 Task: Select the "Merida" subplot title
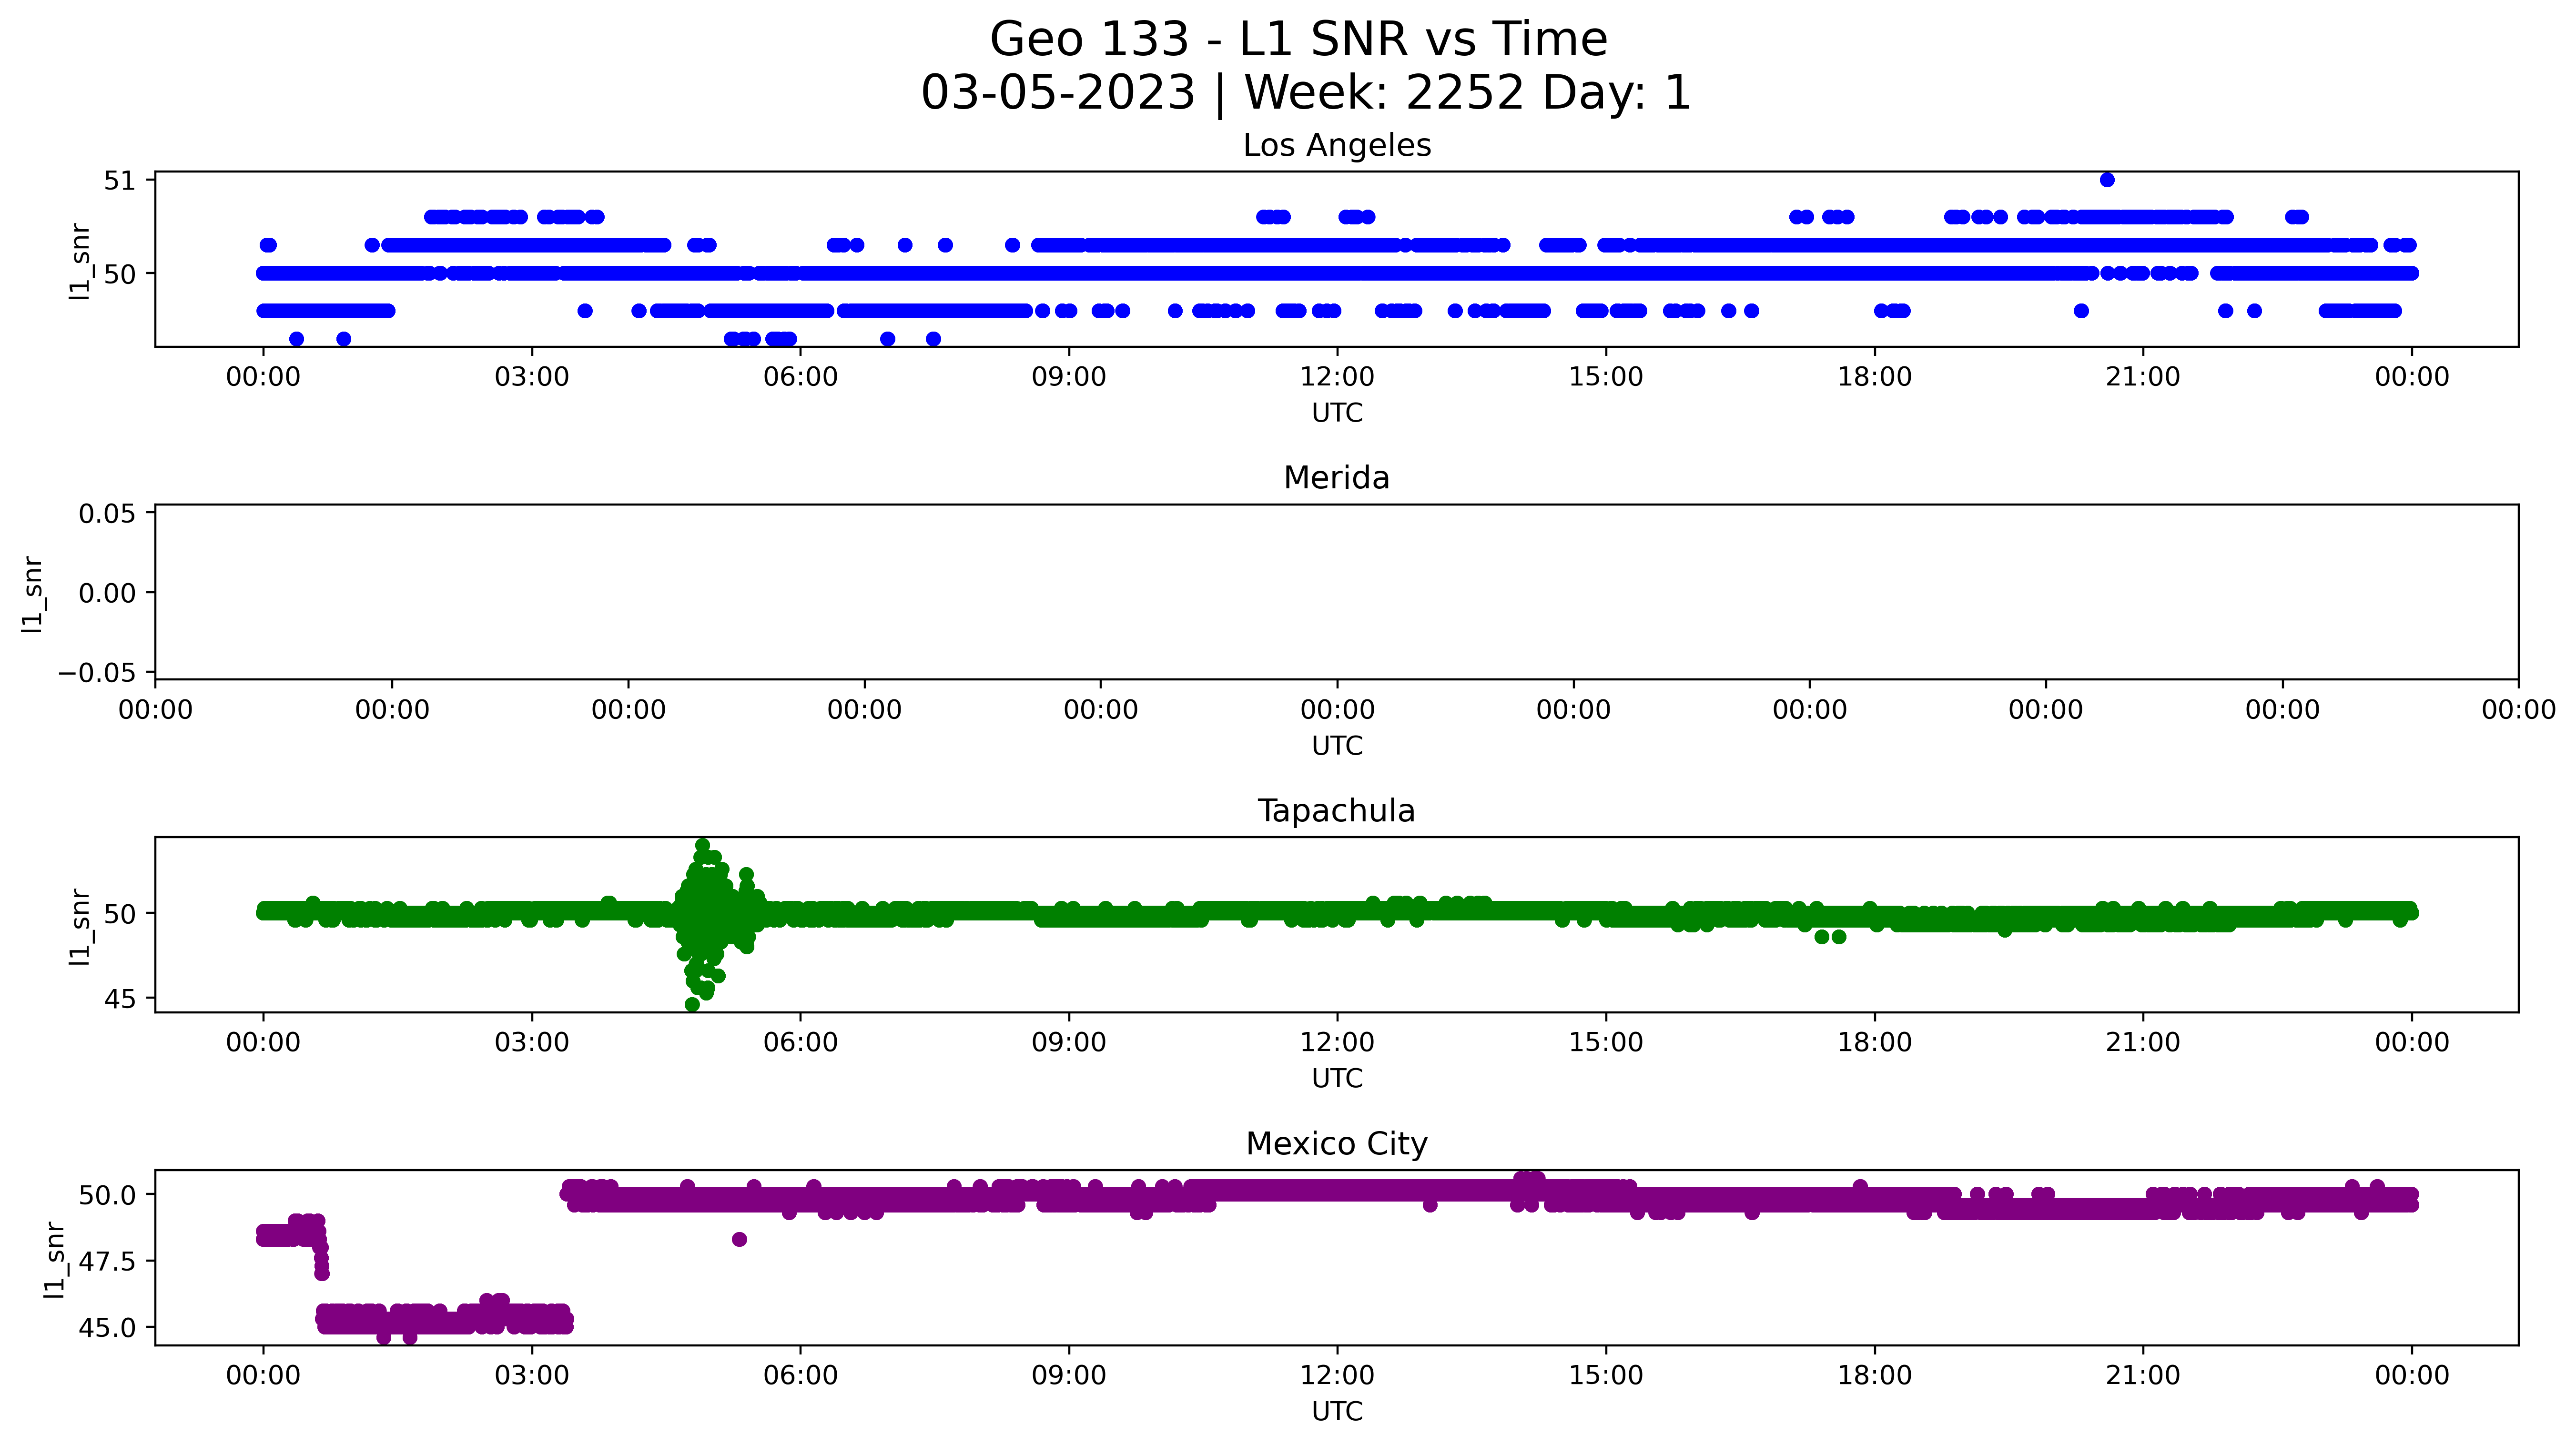(1337, 478)
